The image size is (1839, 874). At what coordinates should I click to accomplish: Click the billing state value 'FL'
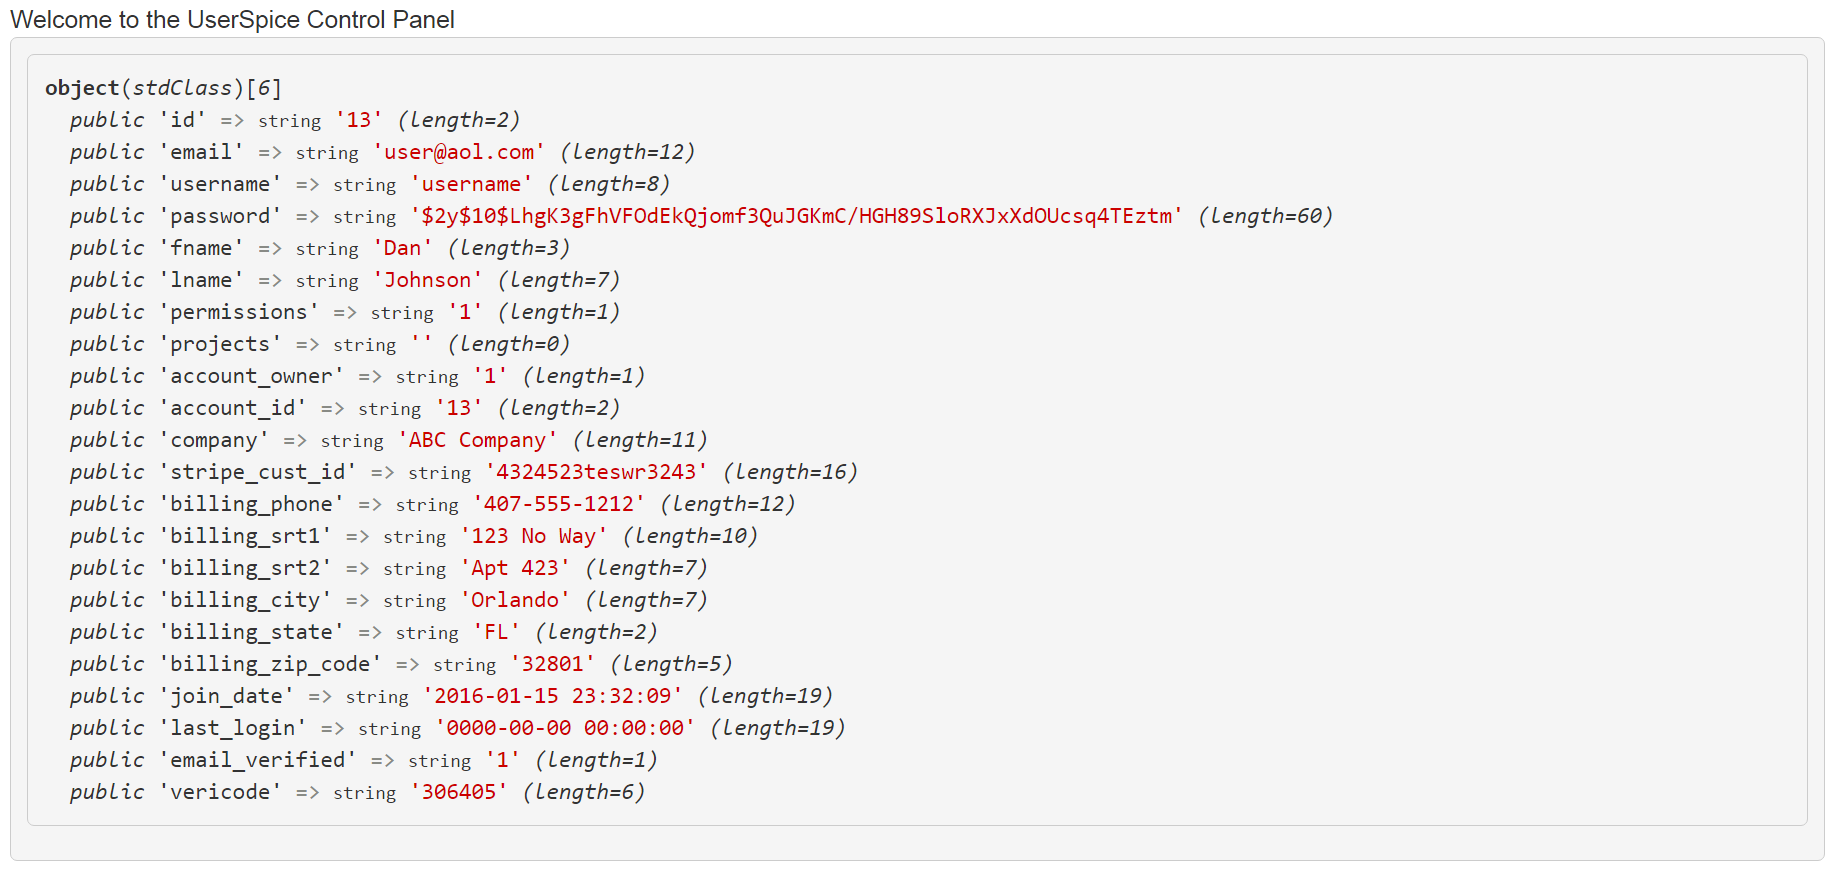[x=496, y=632]
